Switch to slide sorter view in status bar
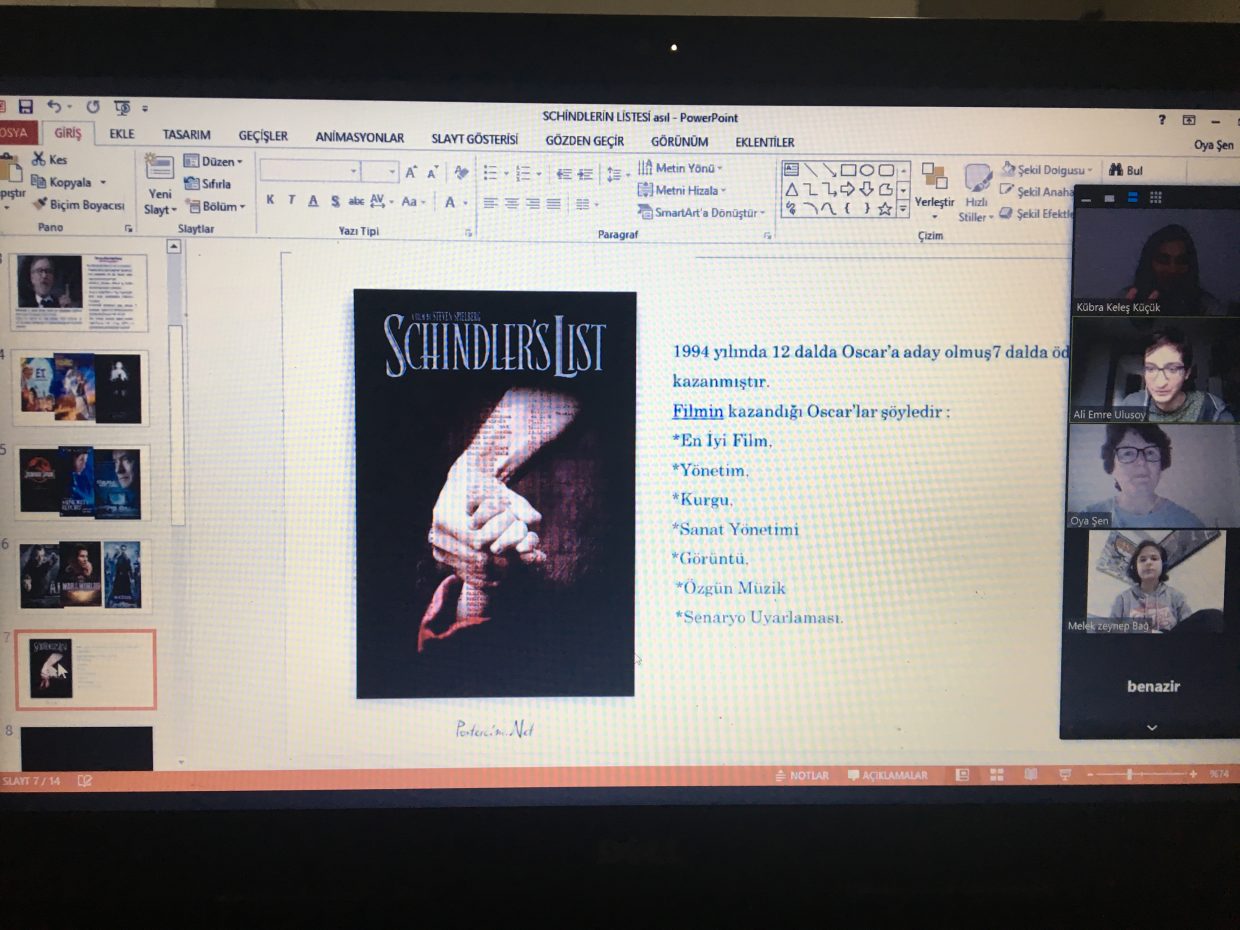The height and width of the screenshot is (930, 1240). click(x=996, y=775)
